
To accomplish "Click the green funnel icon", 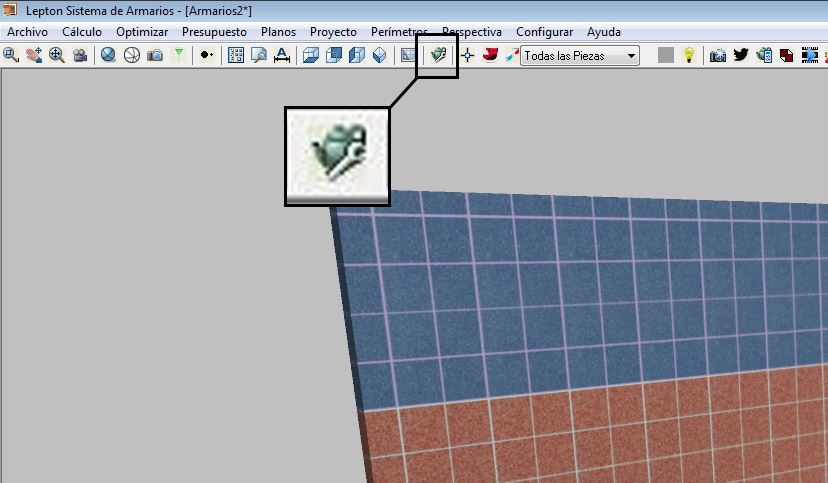I will click(179, 55).
